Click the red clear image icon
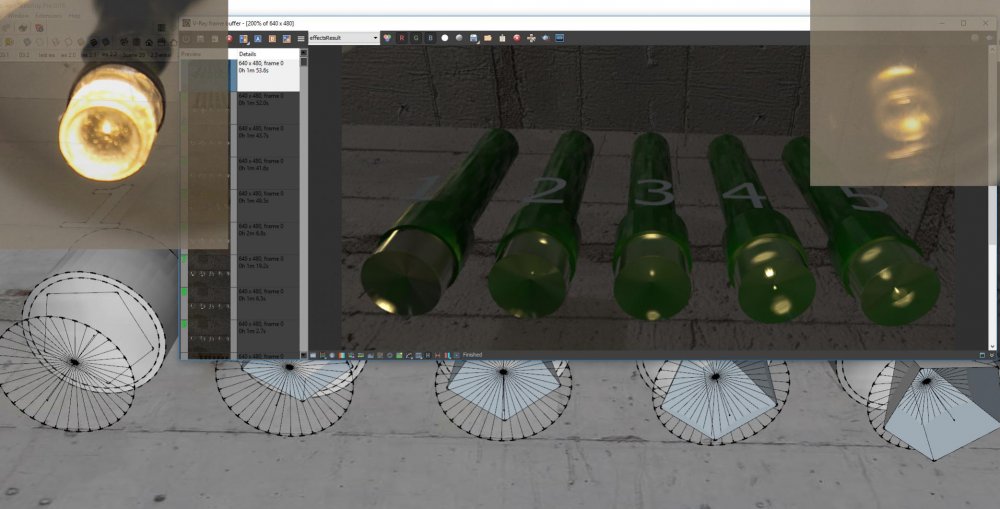 click(x=517, y=38)
